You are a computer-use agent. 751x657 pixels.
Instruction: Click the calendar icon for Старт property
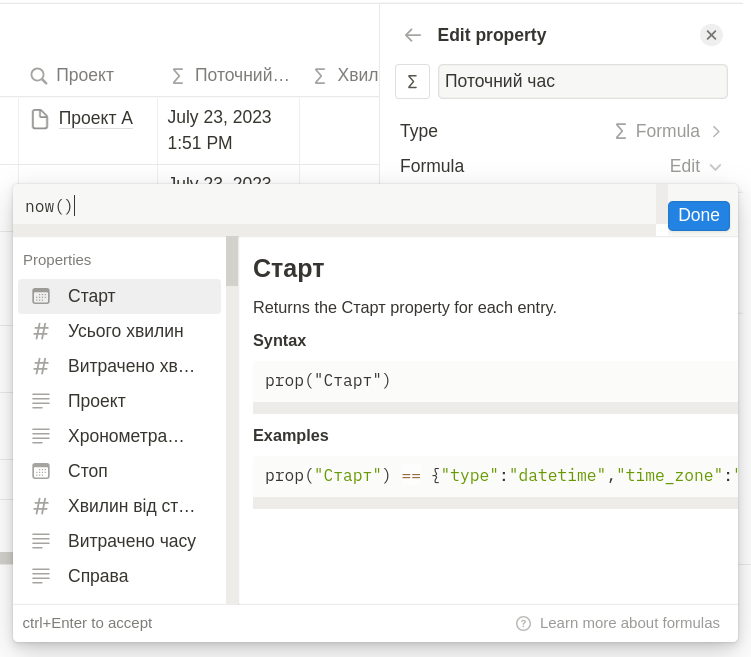pyautogui.click(x=41, y=296)
